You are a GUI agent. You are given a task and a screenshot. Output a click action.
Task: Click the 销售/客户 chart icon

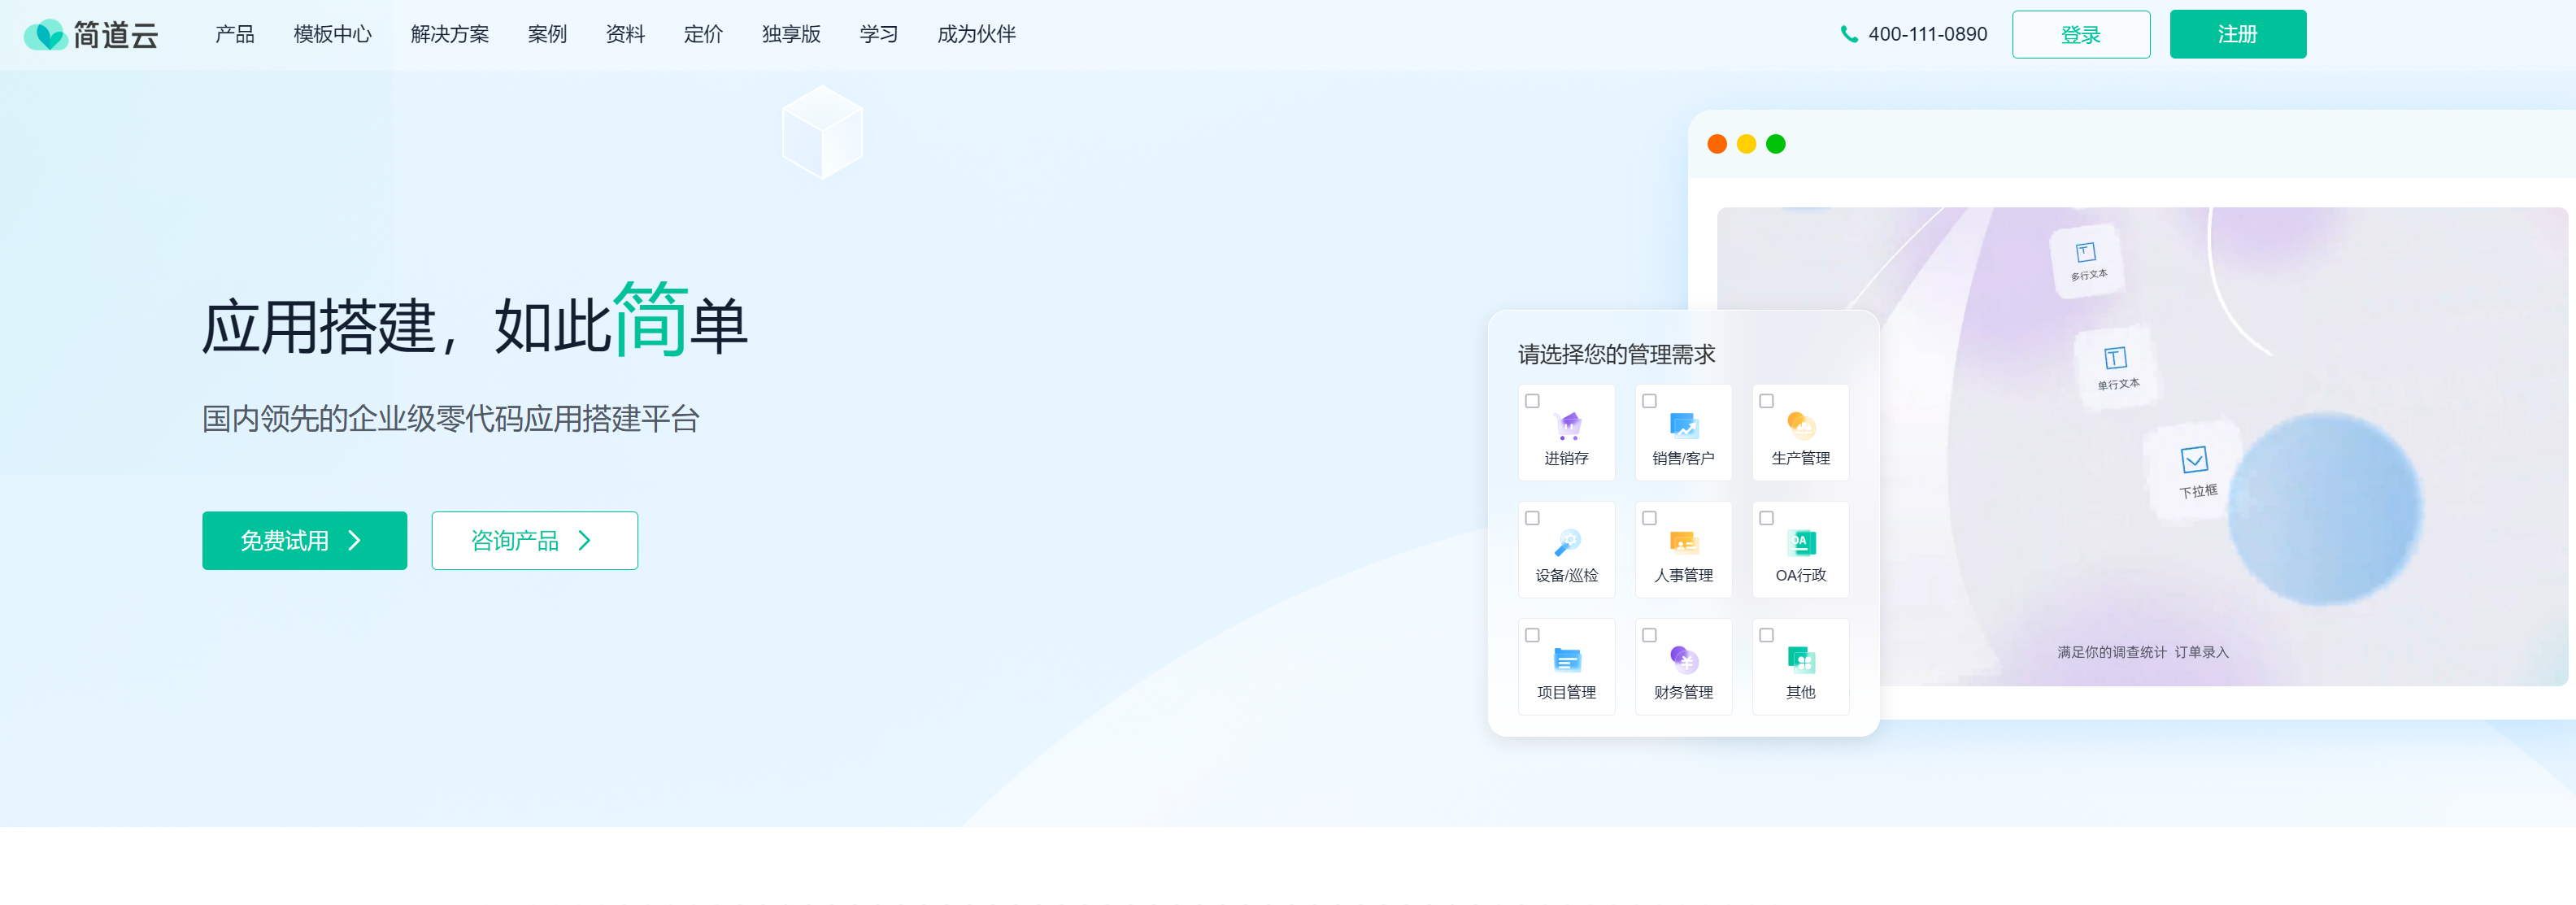1683,427
